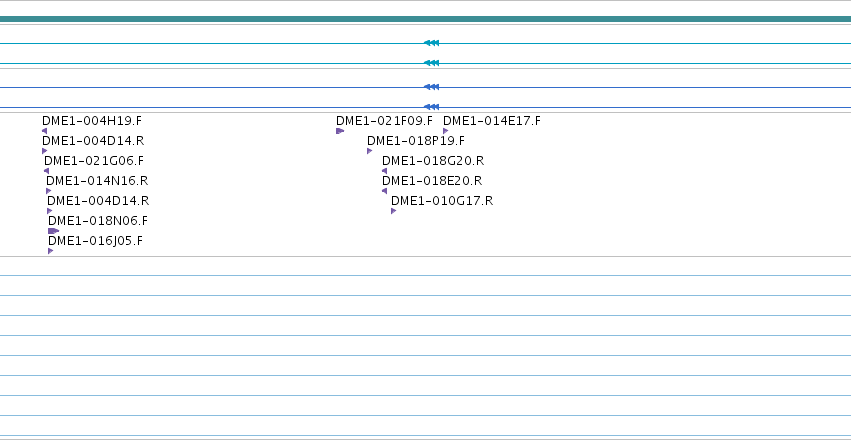Click the arrow glyph under DME1-014E17.F
851x440 pixels.
pos(446,131)
